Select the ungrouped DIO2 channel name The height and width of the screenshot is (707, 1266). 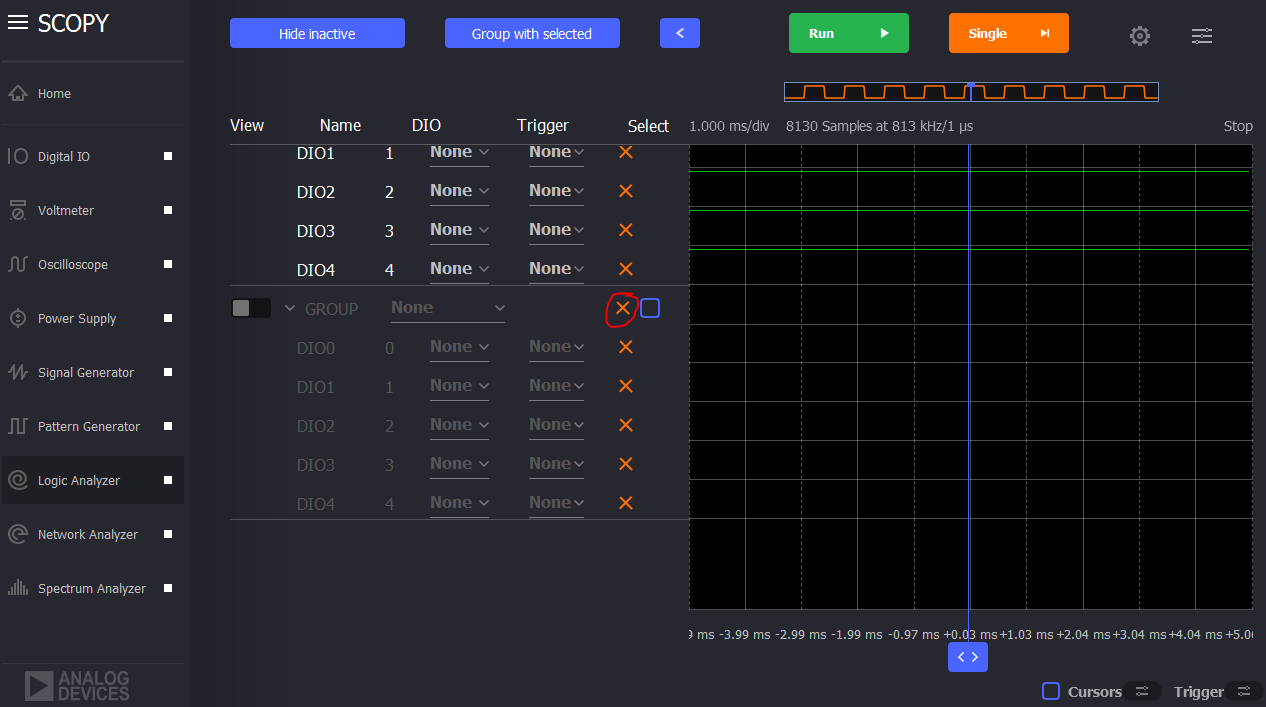tap(316, 191)
